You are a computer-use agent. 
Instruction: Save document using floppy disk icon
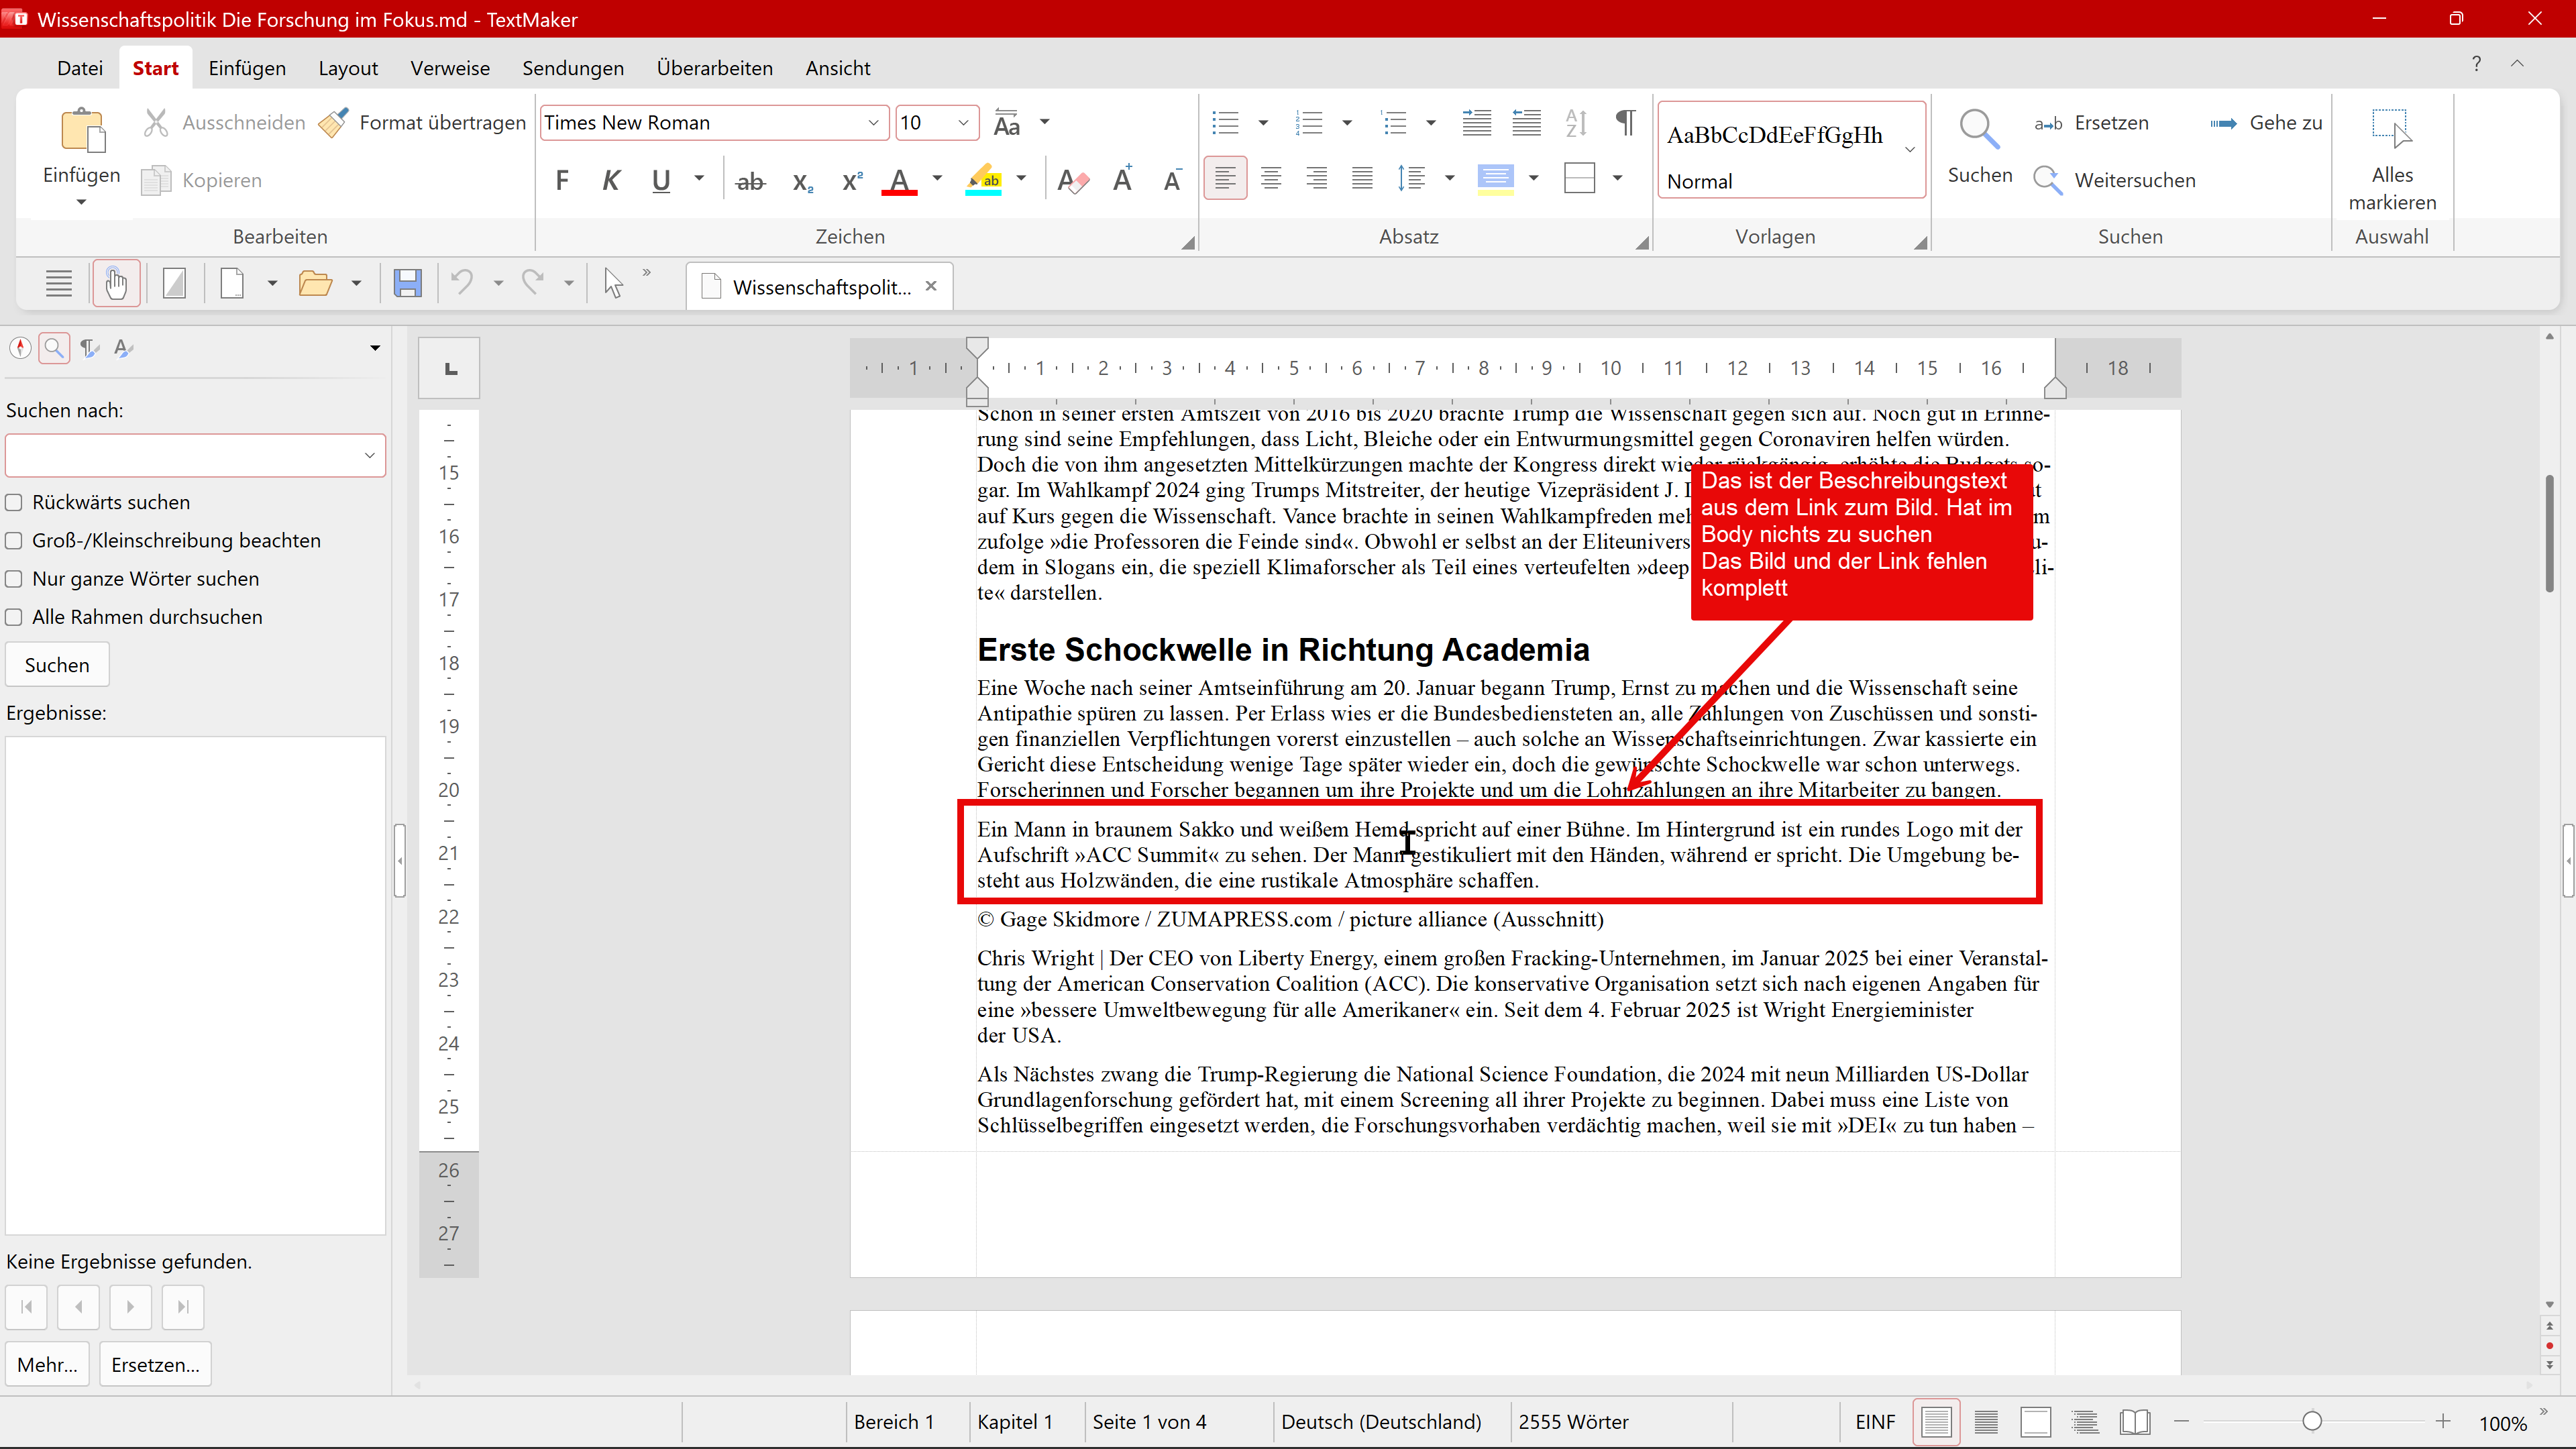click(407, 284)
